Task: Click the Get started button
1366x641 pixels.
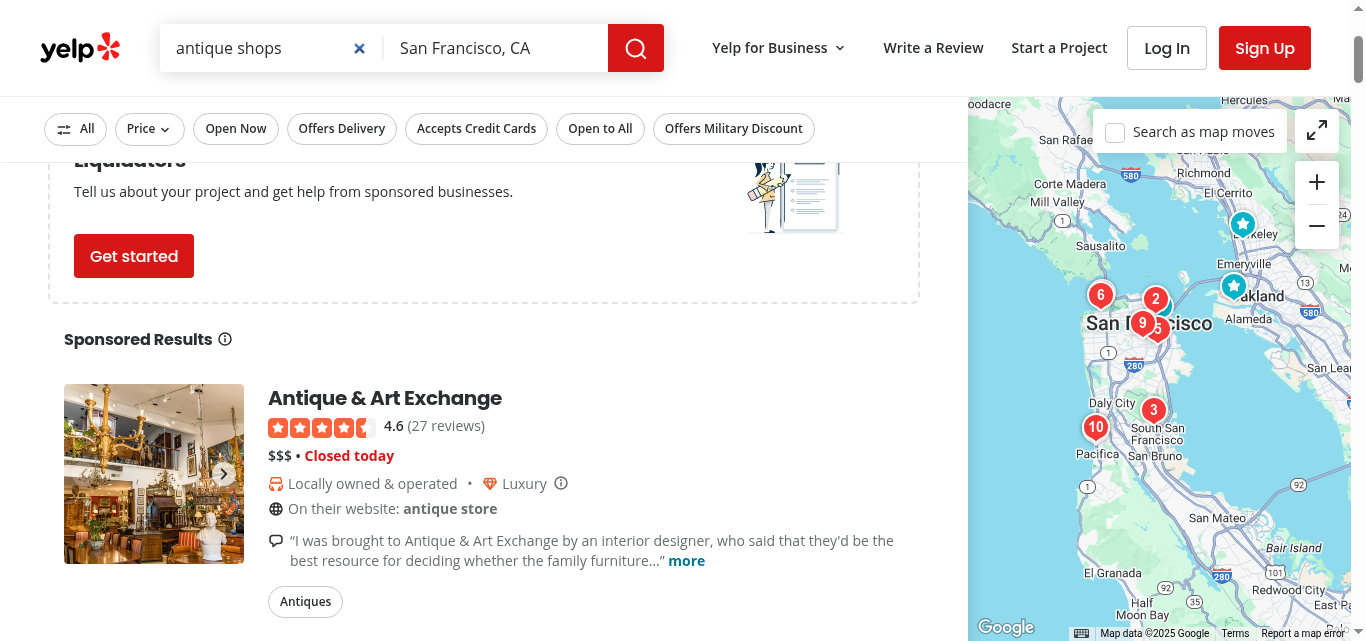Action: [x=134, y=256]
